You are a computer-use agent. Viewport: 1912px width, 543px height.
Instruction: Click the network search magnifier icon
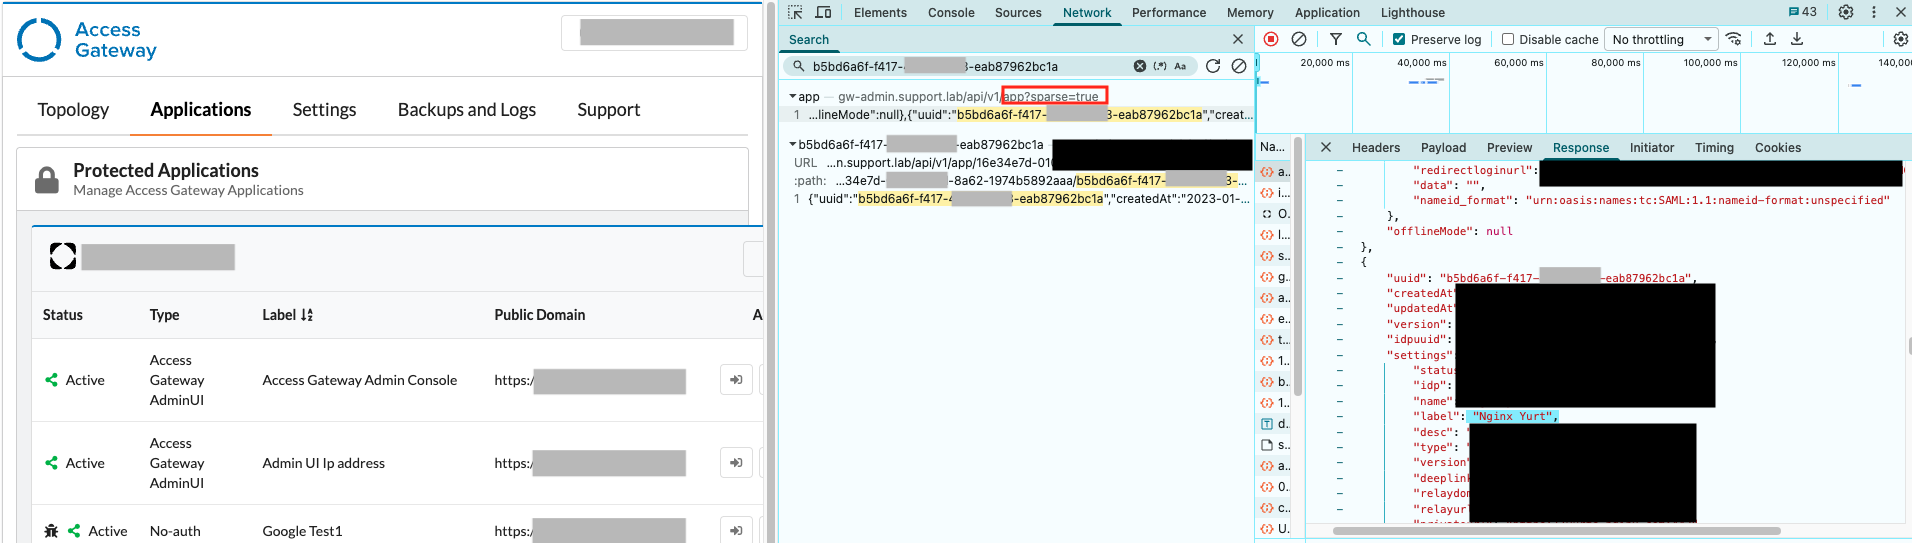coord(1363,39)
